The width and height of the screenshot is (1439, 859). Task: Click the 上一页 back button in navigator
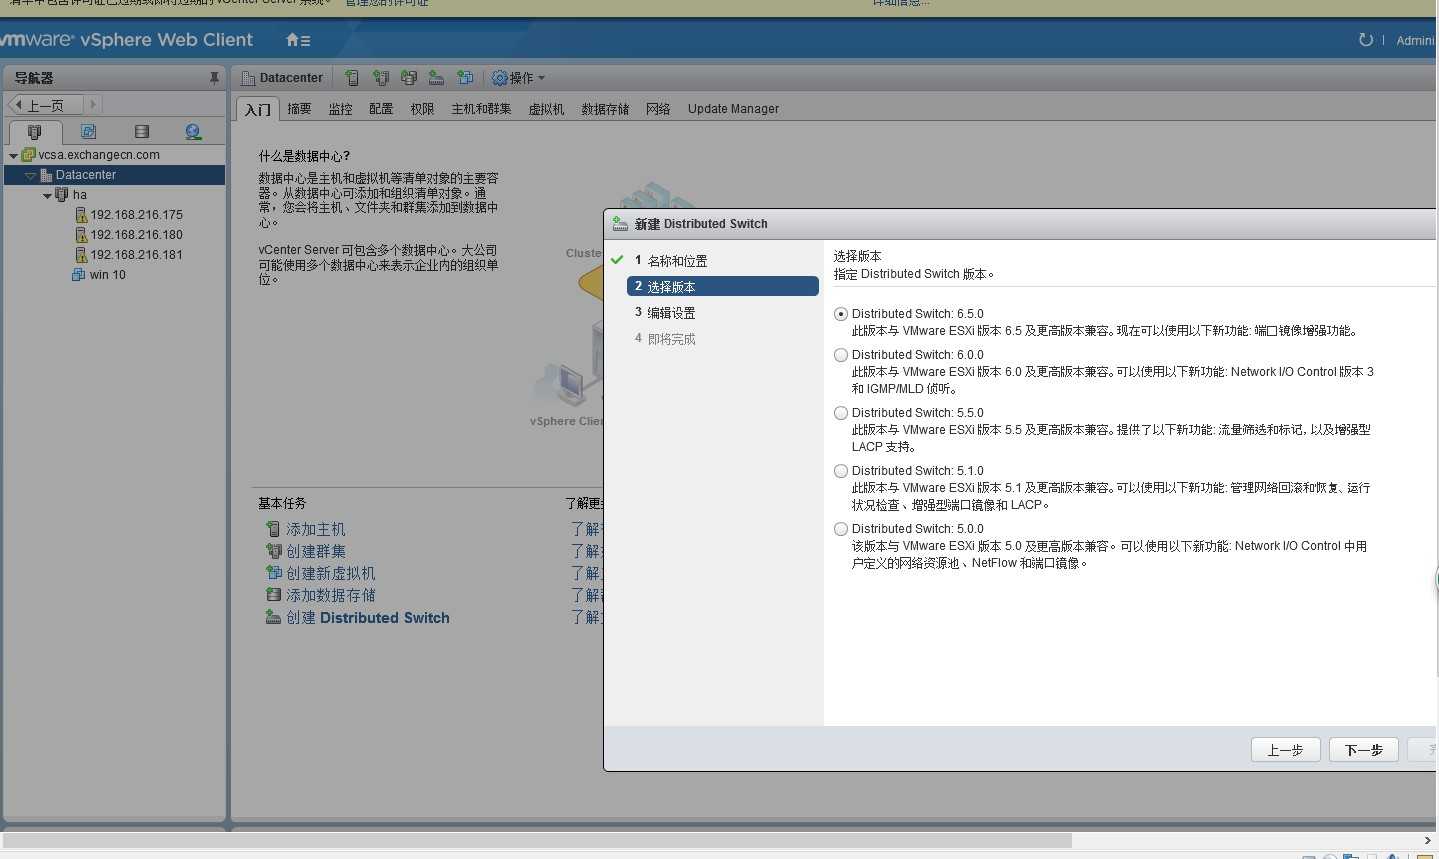coord(45,104)
